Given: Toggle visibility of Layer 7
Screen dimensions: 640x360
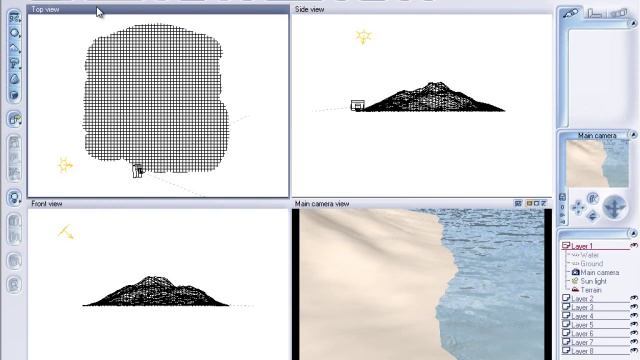Looking at the screenshot, I should point(634,342).
